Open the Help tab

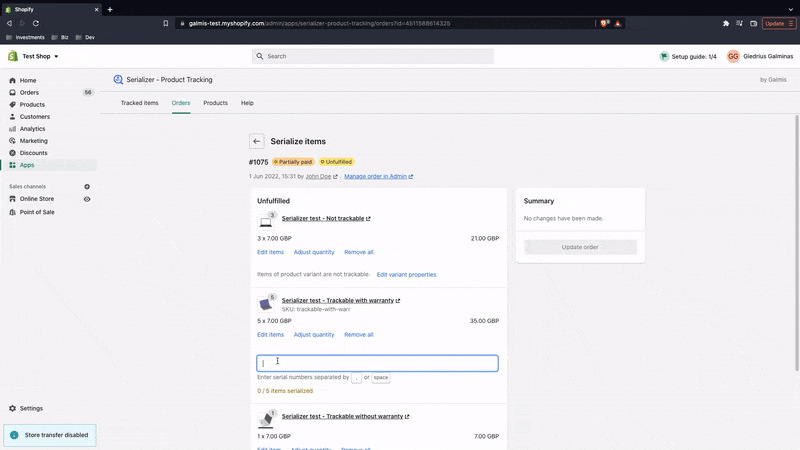247,103
